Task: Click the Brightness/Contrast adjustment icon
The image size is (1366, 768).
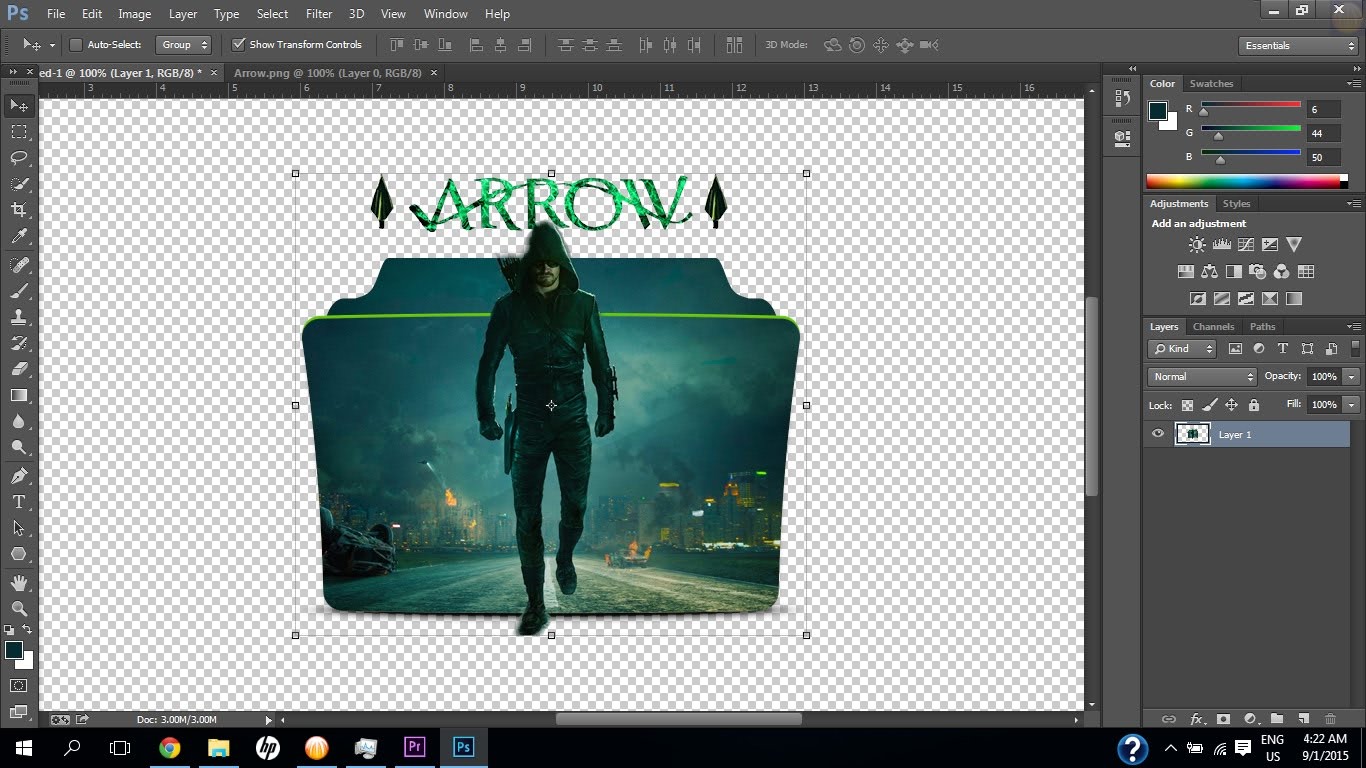Action: (1197, 245)
